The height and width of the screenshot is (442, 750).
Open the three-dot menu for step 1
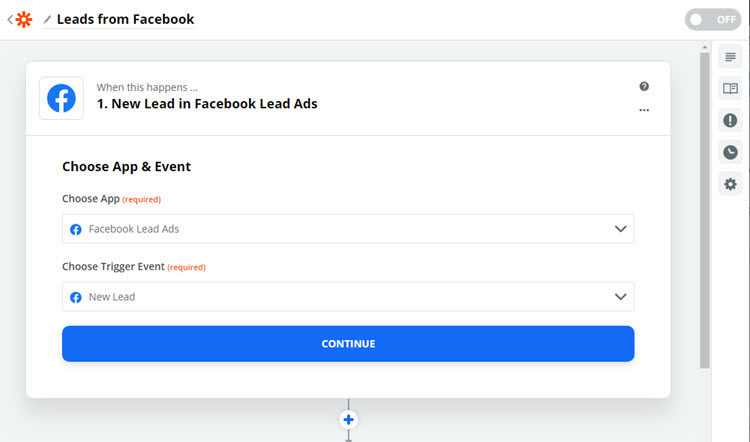(644, 110)
